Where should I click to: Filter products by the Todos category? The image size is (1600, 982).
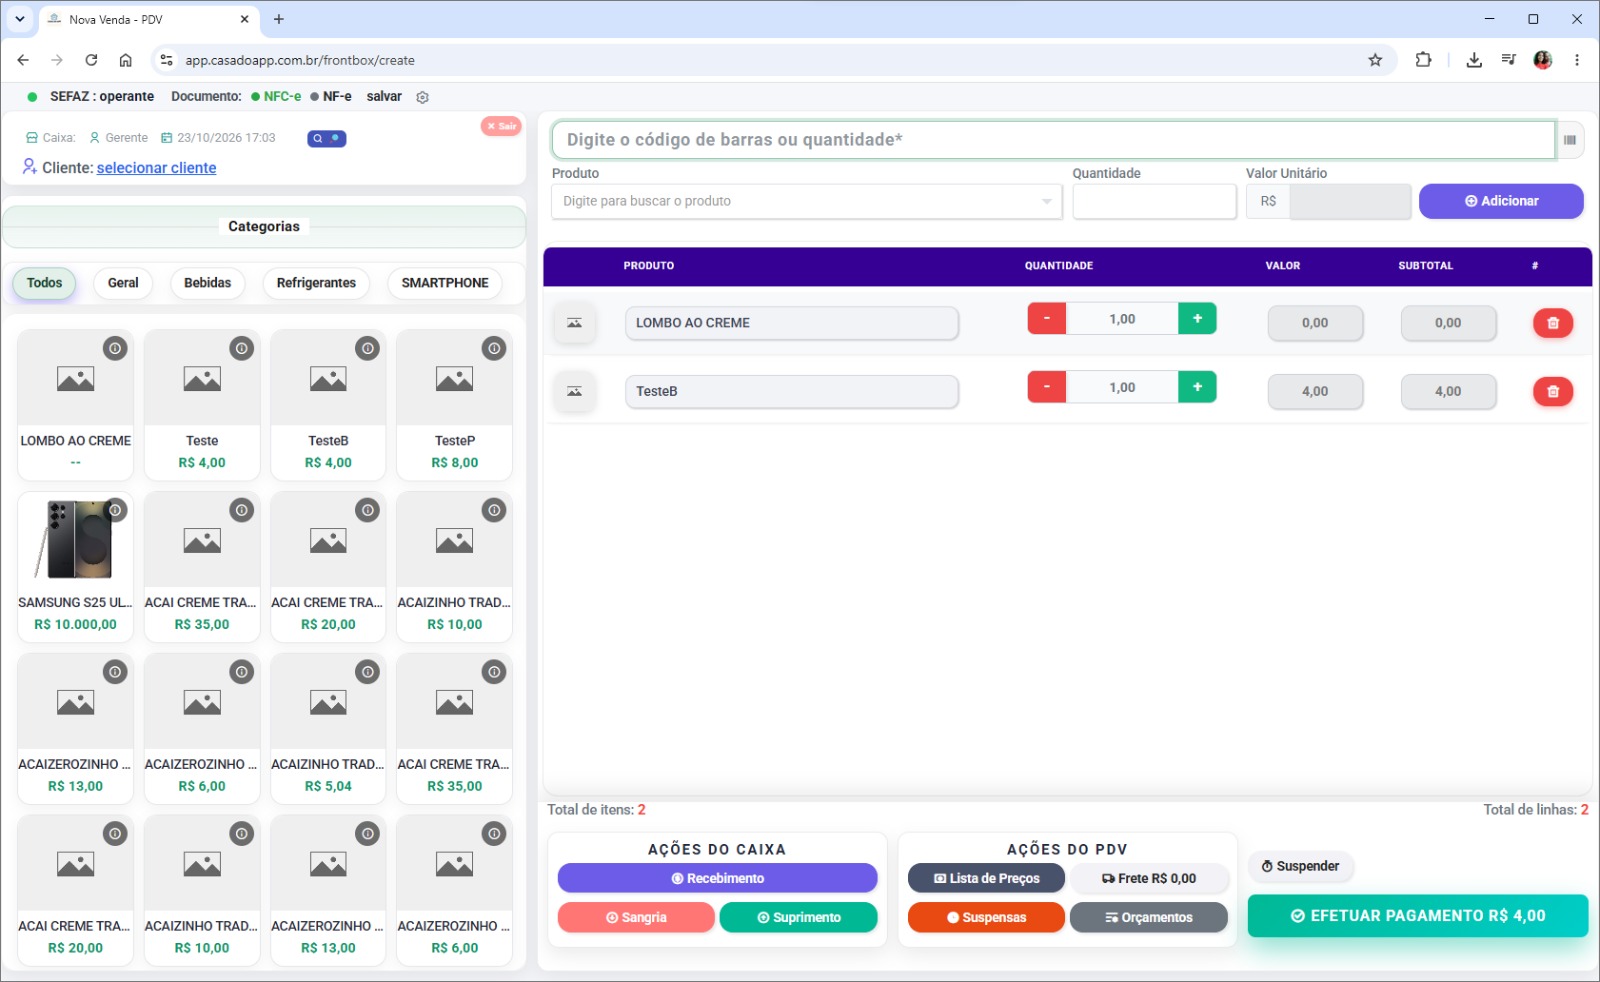44,283
